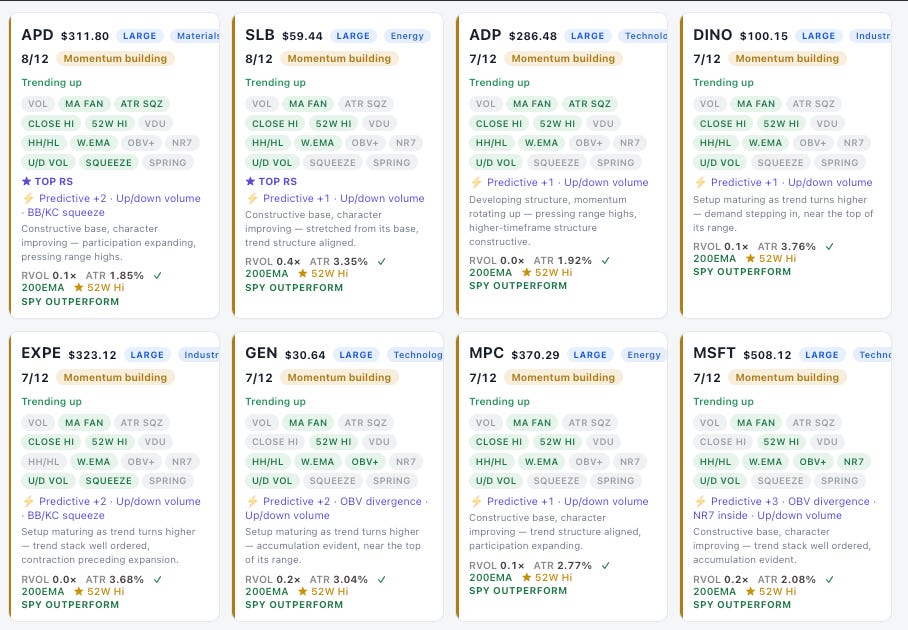
Task: Click the CLOSE HI chip on MPC card
Action: (499, 442)
